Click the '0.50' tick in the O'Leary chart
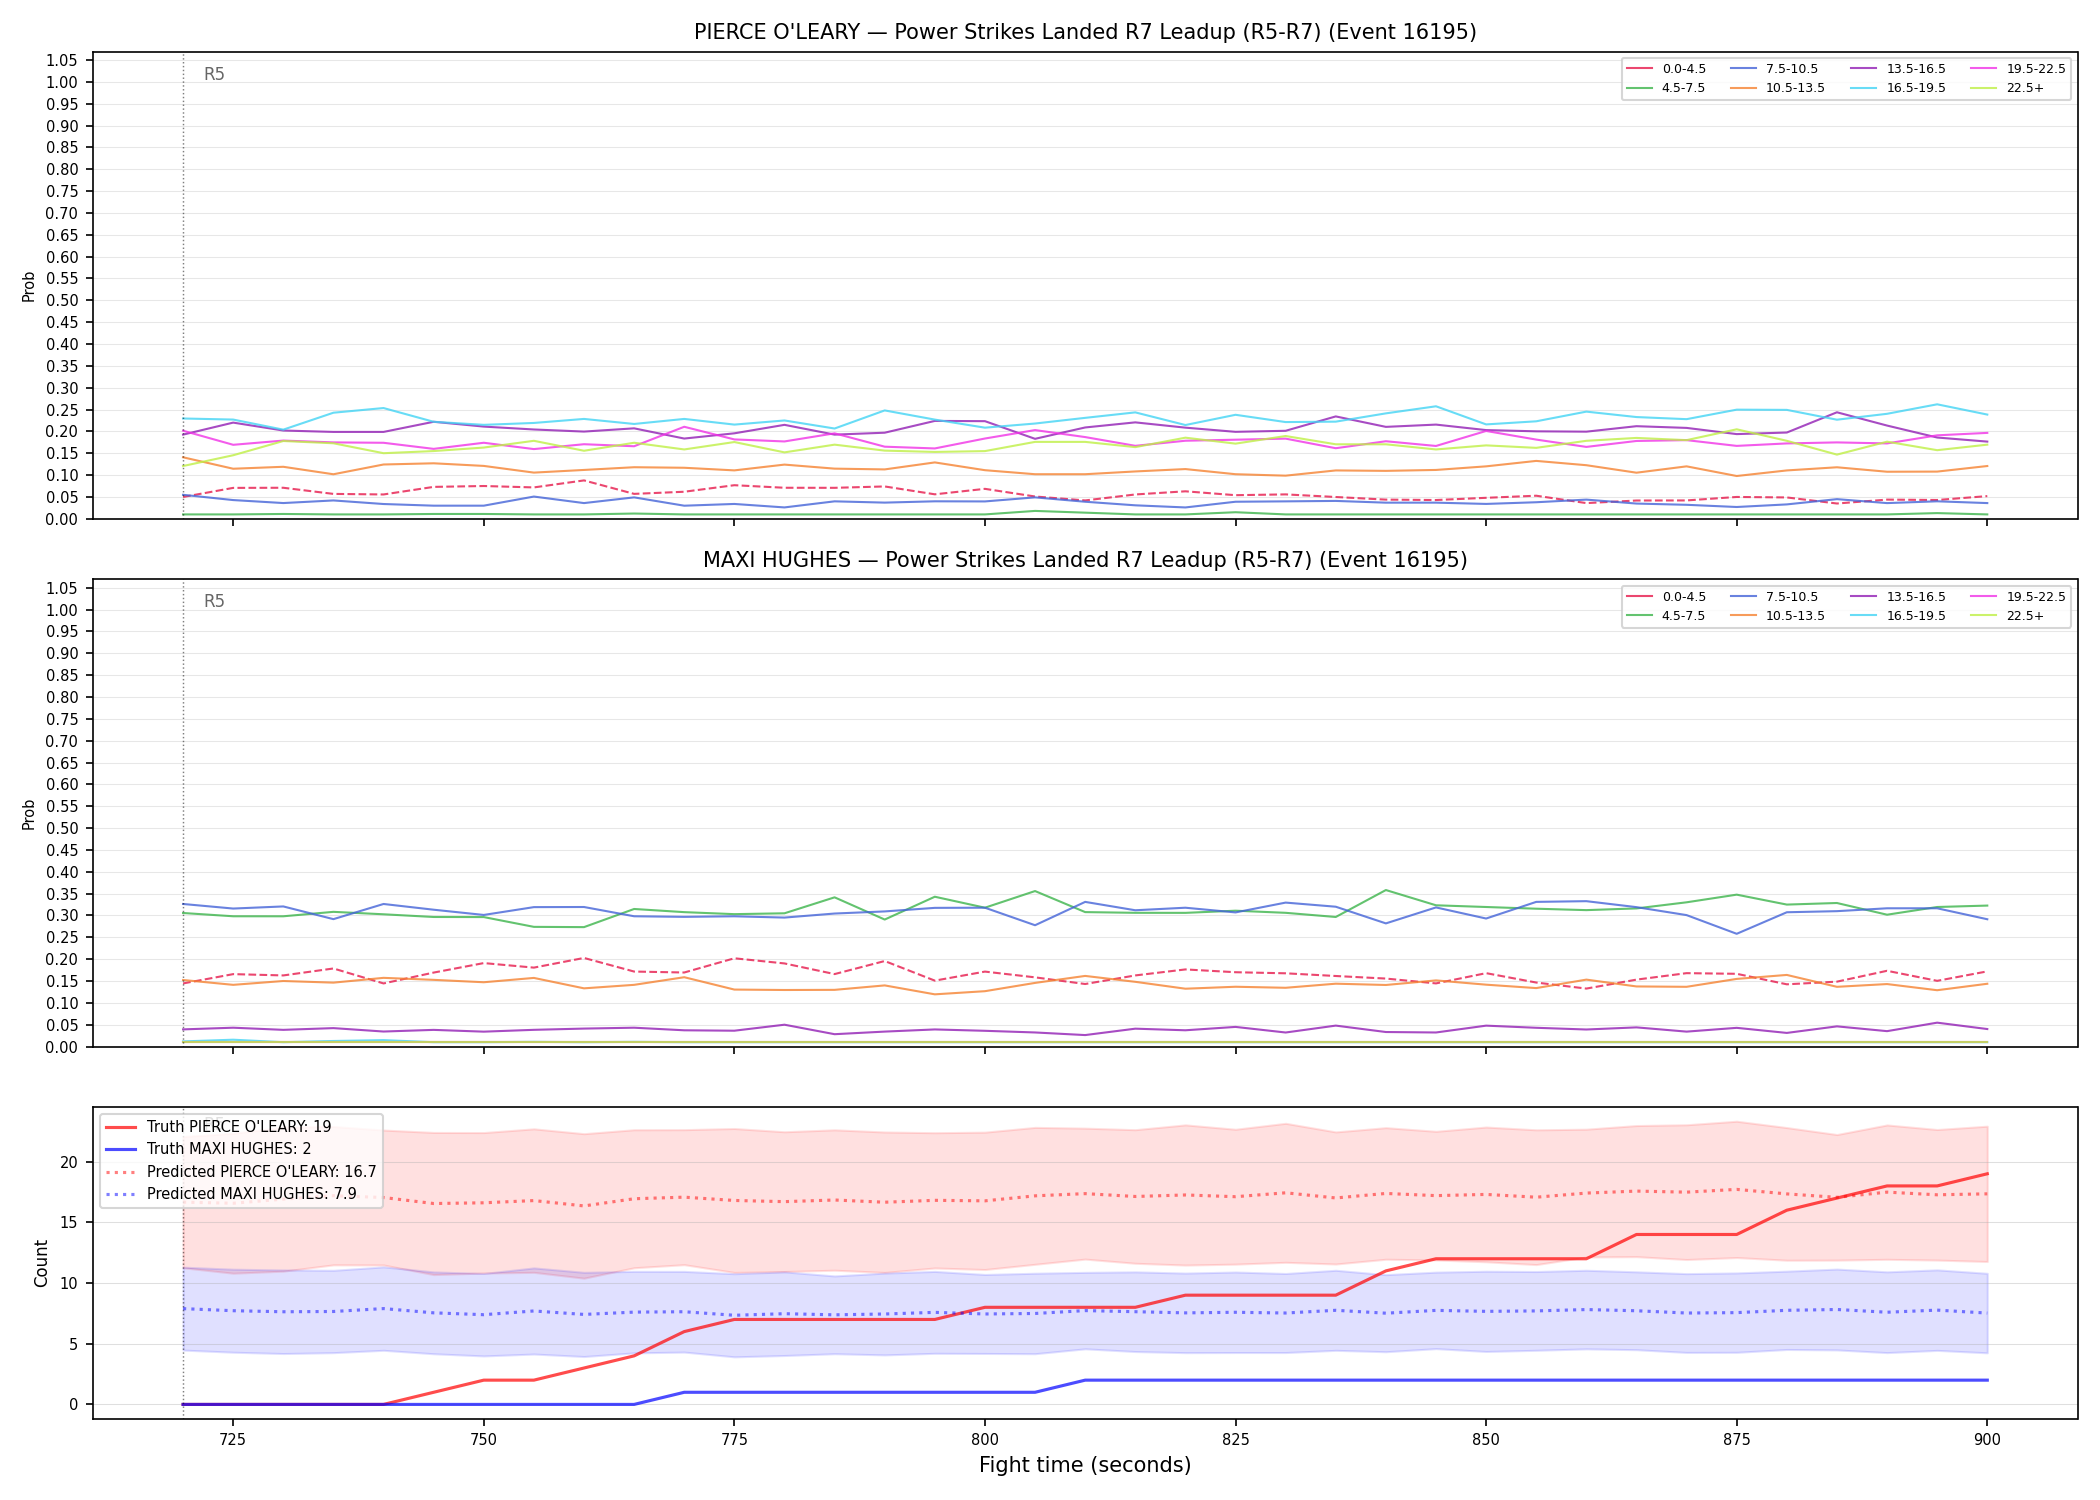The height and width of the screenshot is (1500, 2100). 62,301
